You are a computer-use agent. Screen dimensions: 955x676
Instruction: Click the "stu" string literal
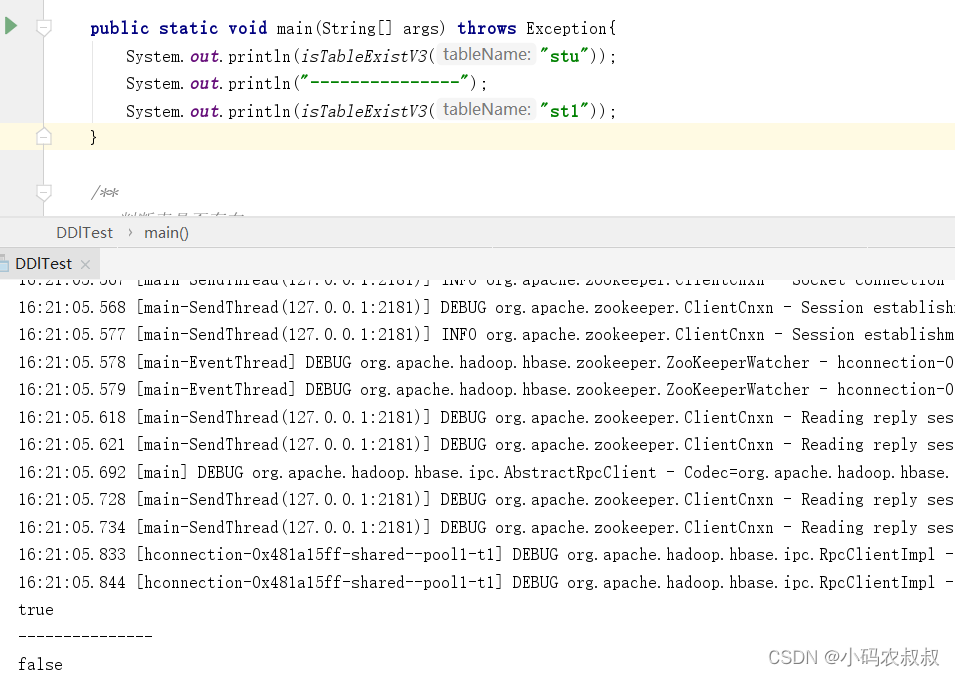click(564, 56)
